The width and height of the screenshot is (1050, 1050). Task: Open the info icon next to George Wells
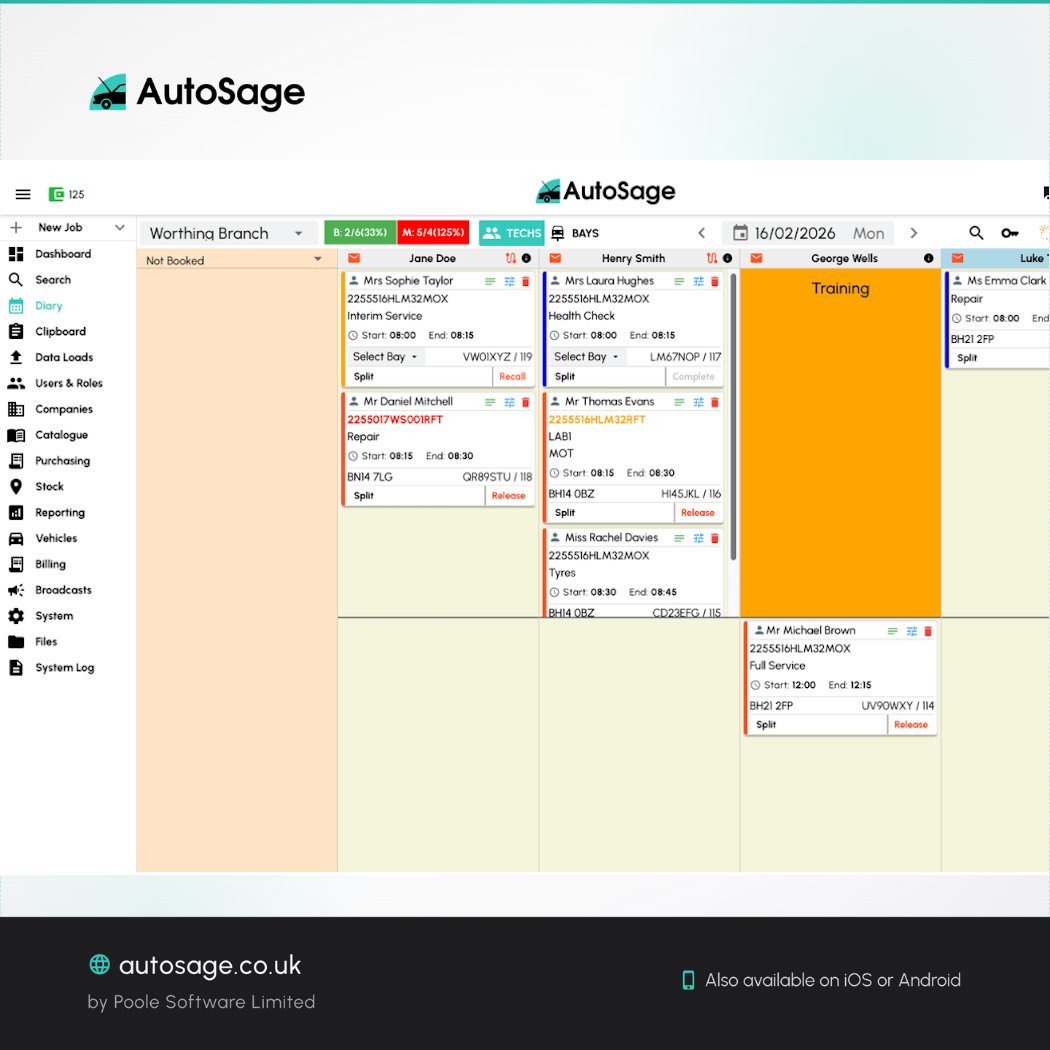point(926,258)
